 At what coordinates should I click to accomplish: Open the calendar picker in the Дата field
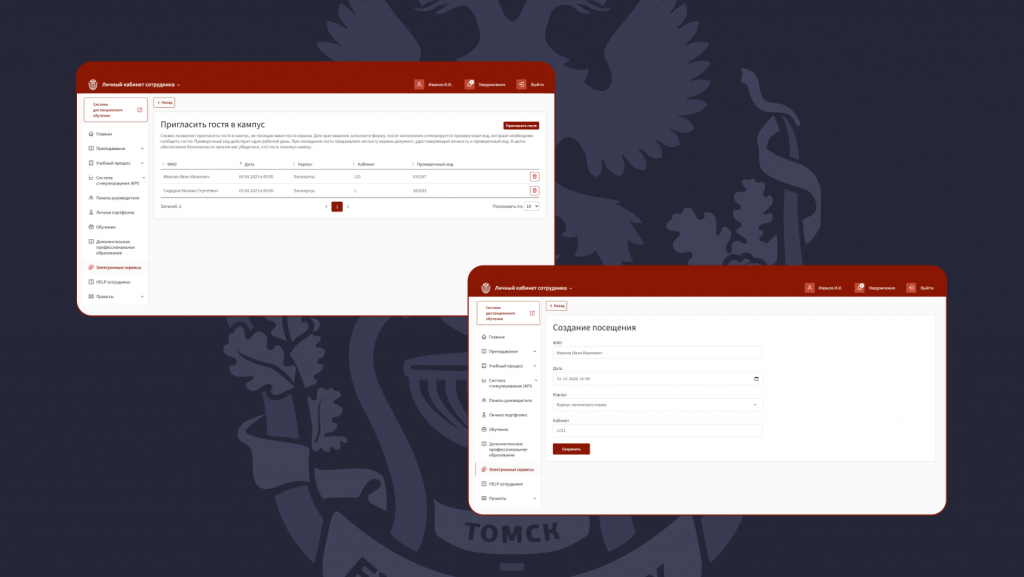tap(756, 379)
